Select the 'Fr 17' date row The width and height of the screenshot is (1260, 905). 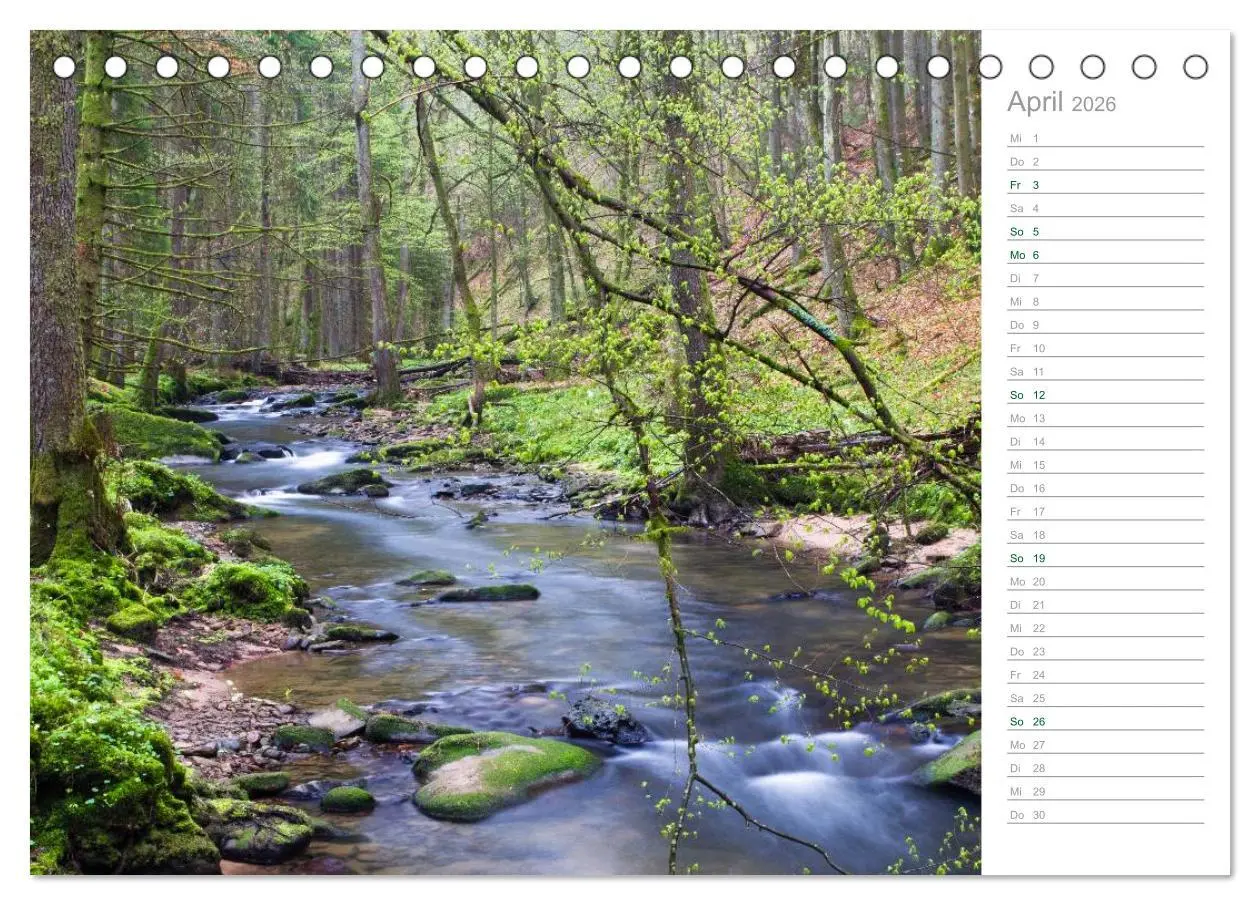pyautogui.click(x=1105, y=510)
